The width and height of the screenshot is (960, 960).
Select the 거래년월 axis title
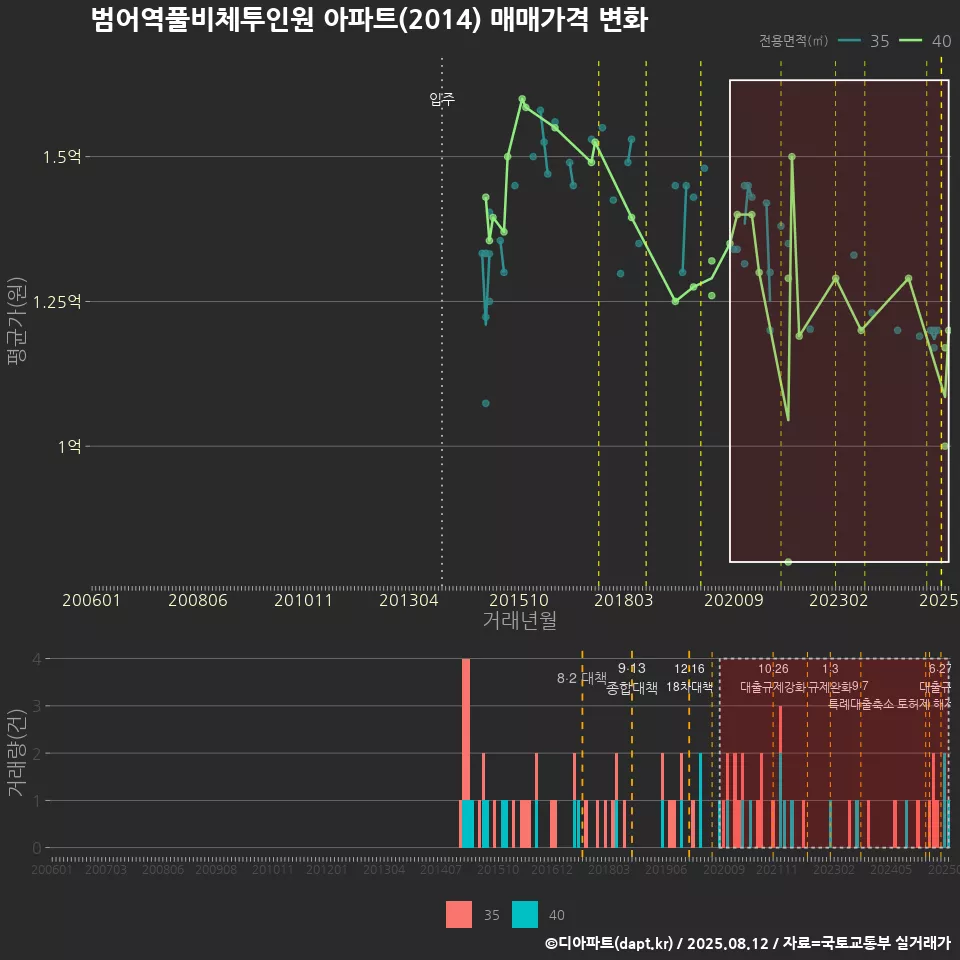click(519, 620)
